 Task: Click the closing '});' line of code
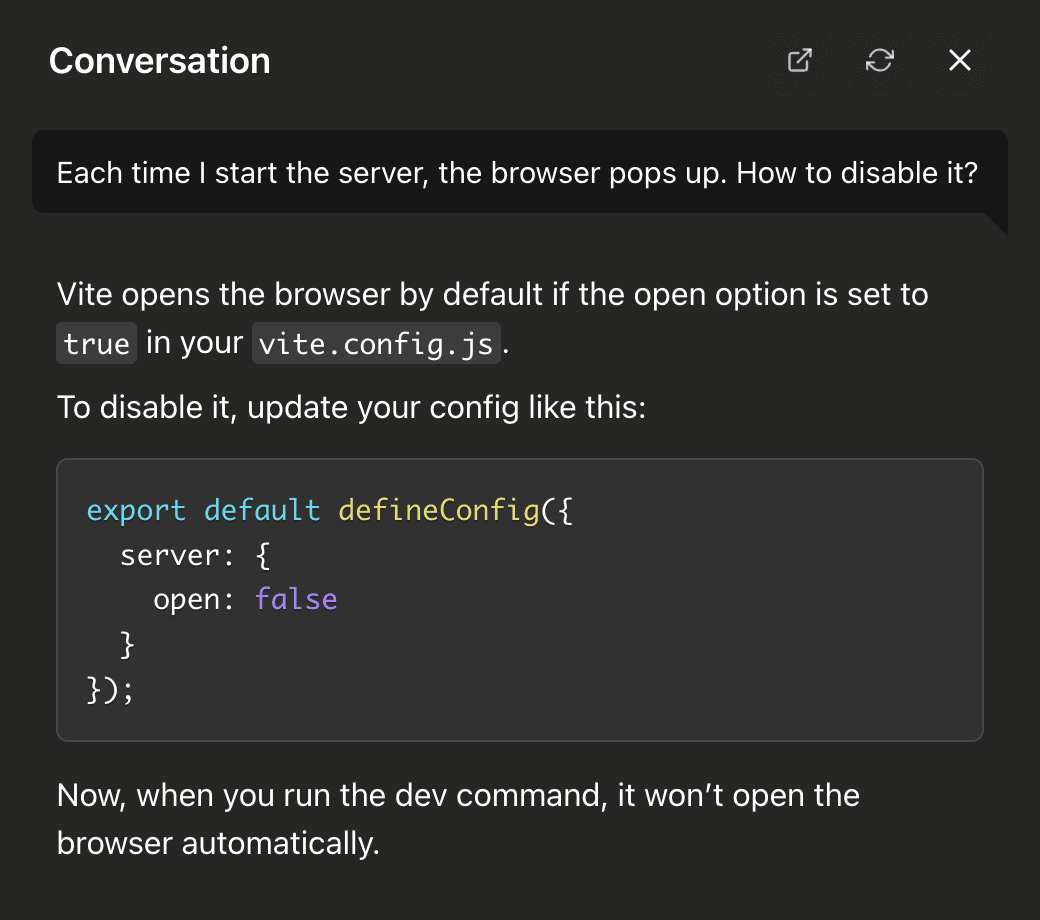[x=110, y=690]
